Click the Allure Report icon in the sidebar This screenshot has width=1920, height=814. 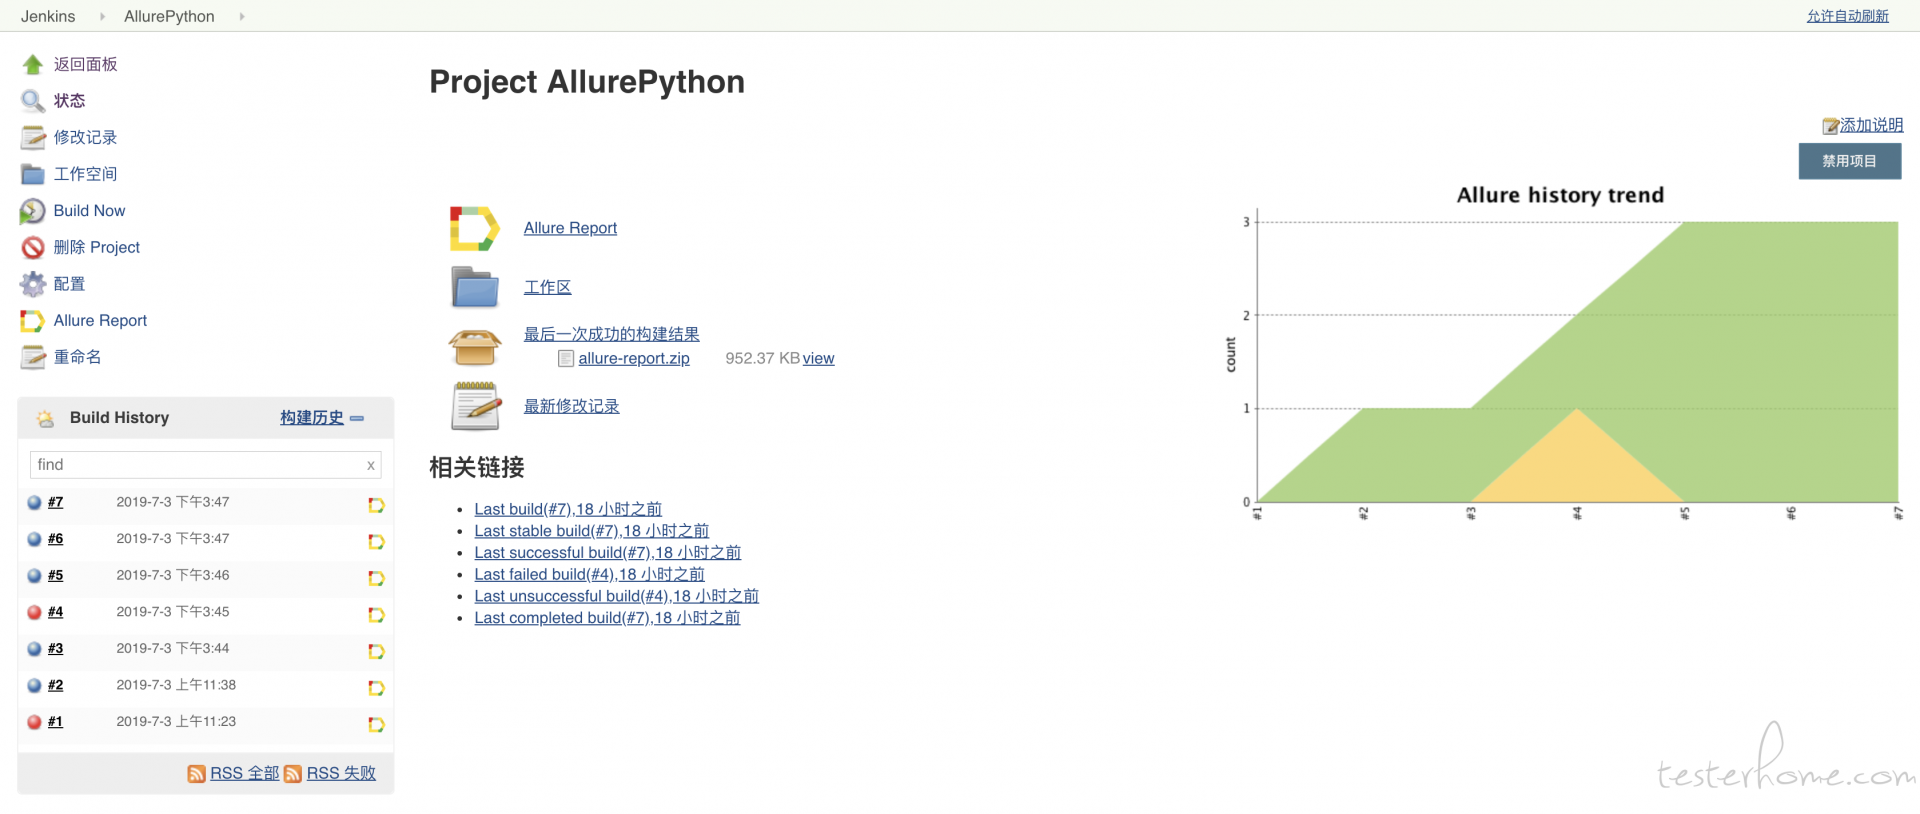click(33, 321)
